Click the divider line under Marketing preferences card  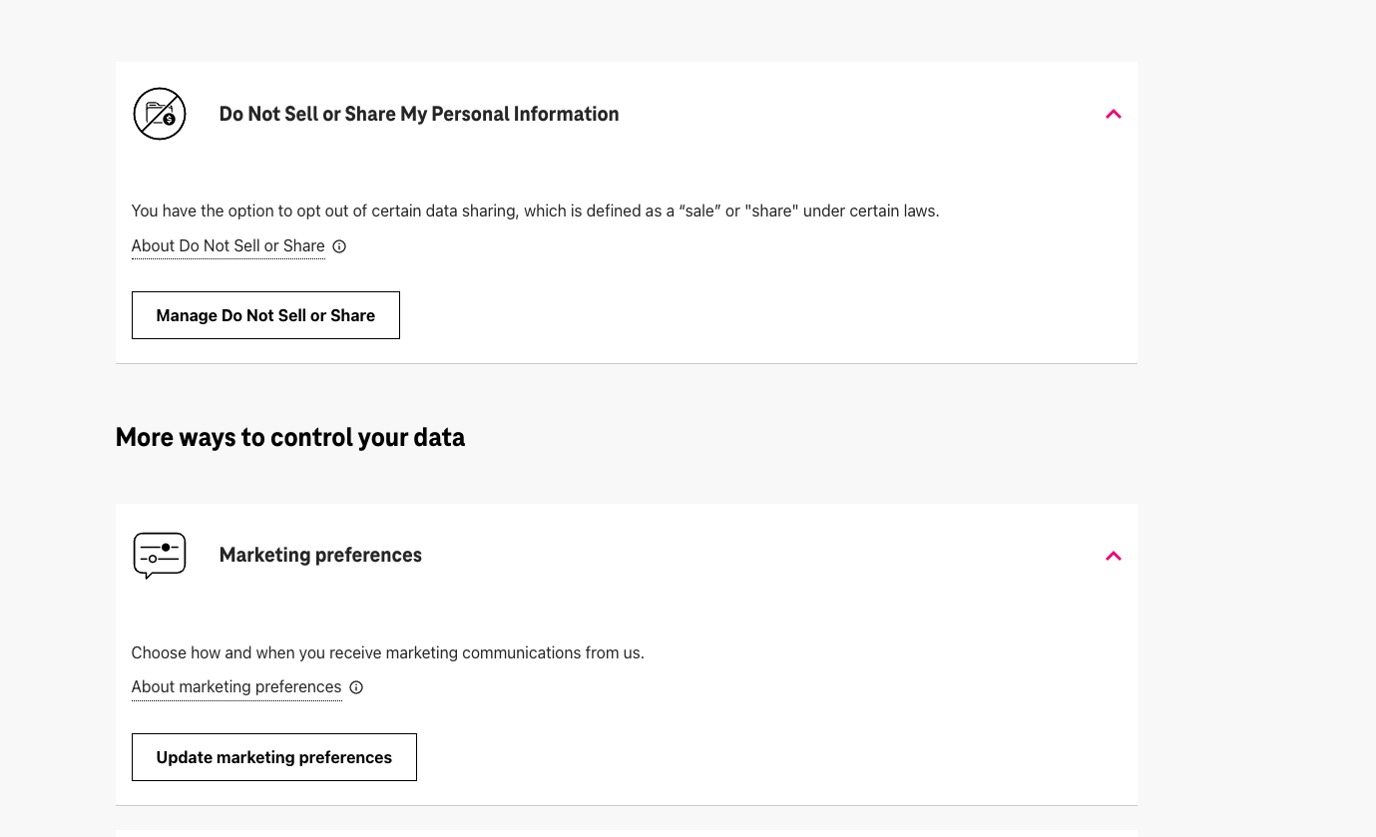[x=626, y=805]
